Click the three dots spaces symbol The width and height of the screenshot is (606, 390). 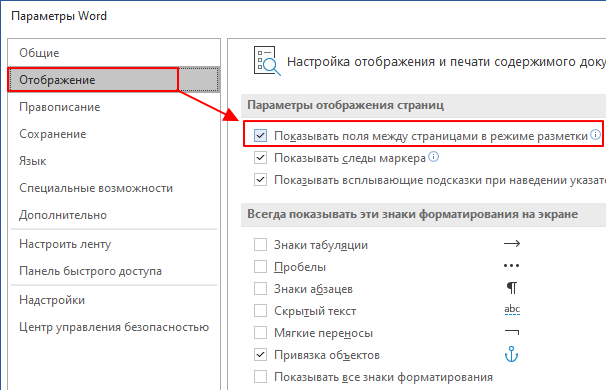[x=511, y=266]
